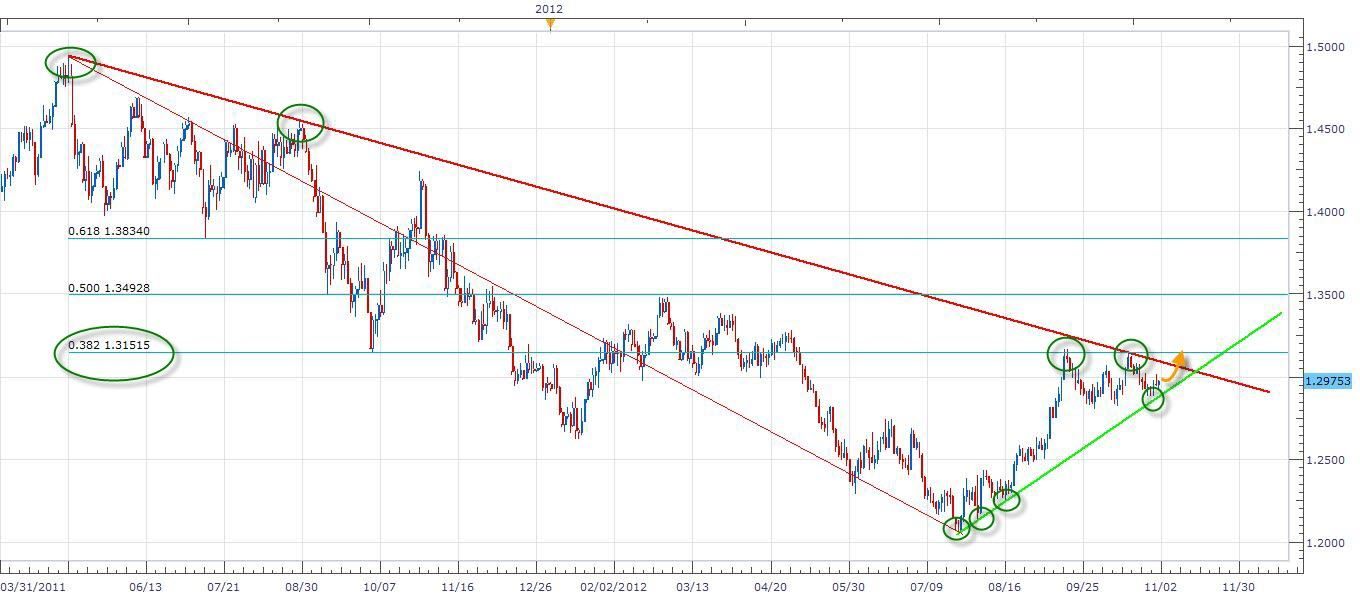Click the 03/13 date label
Image resolution: width=1360 pixels, height=598 pixels.
click(x=692, y=589)
